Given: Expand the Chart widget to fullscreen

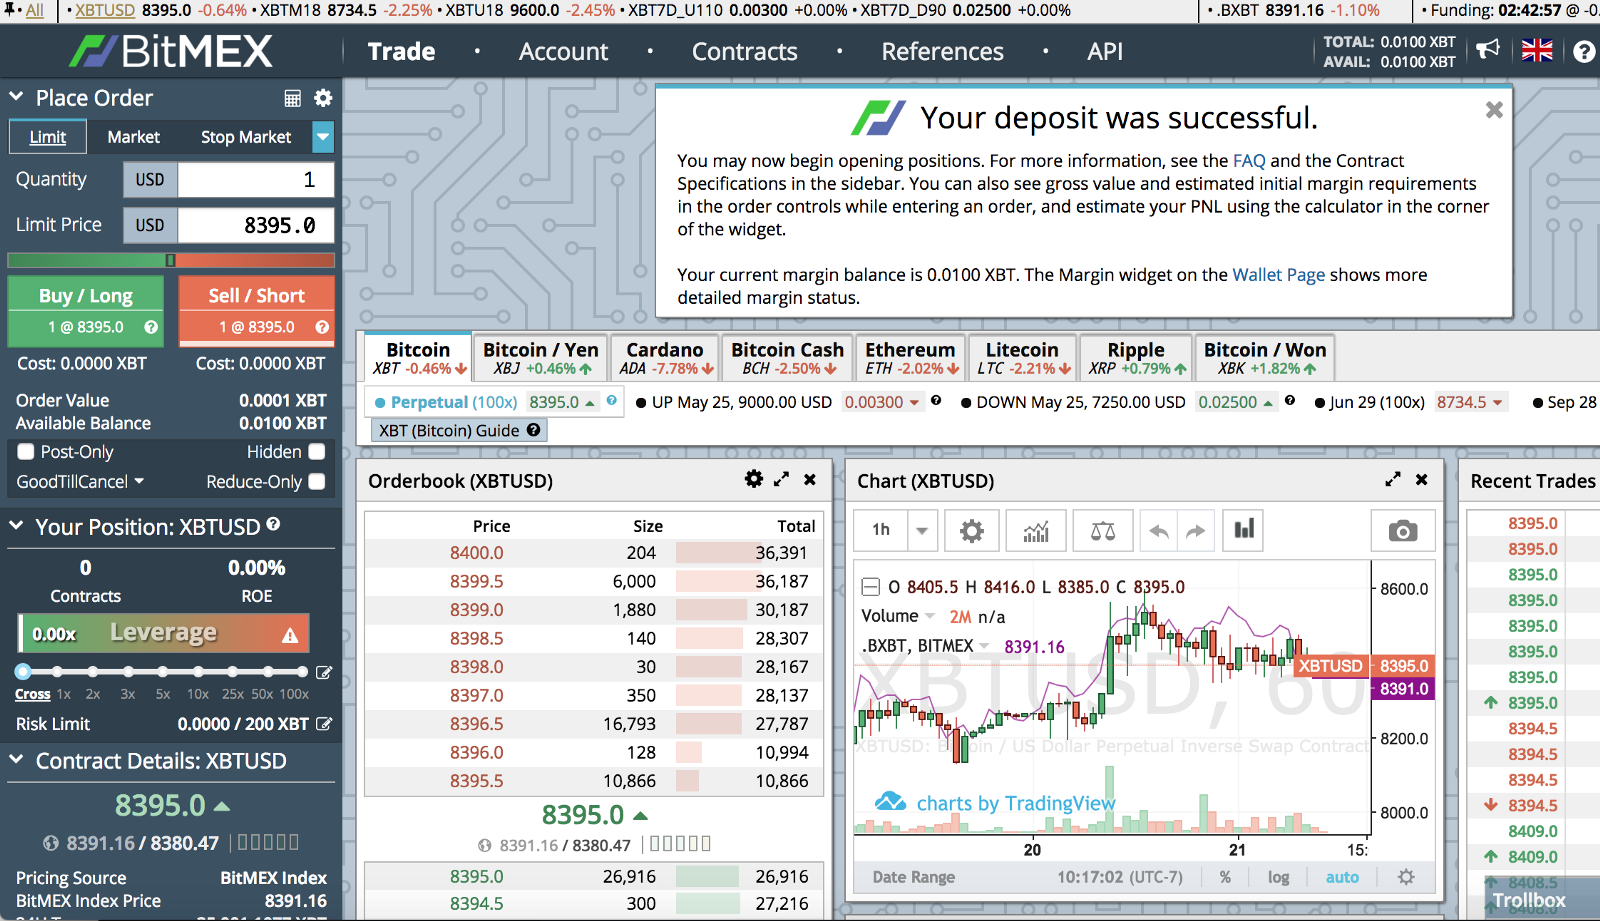Looking at the screenshot, I should [x=1393, y=479].
